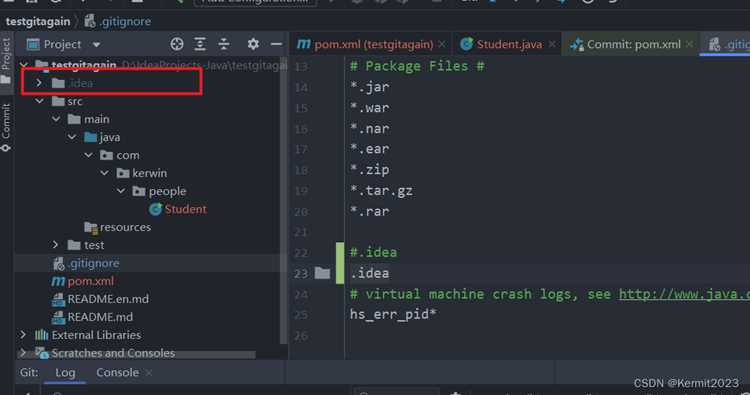Click the External Libraries icon

point(42,335)
